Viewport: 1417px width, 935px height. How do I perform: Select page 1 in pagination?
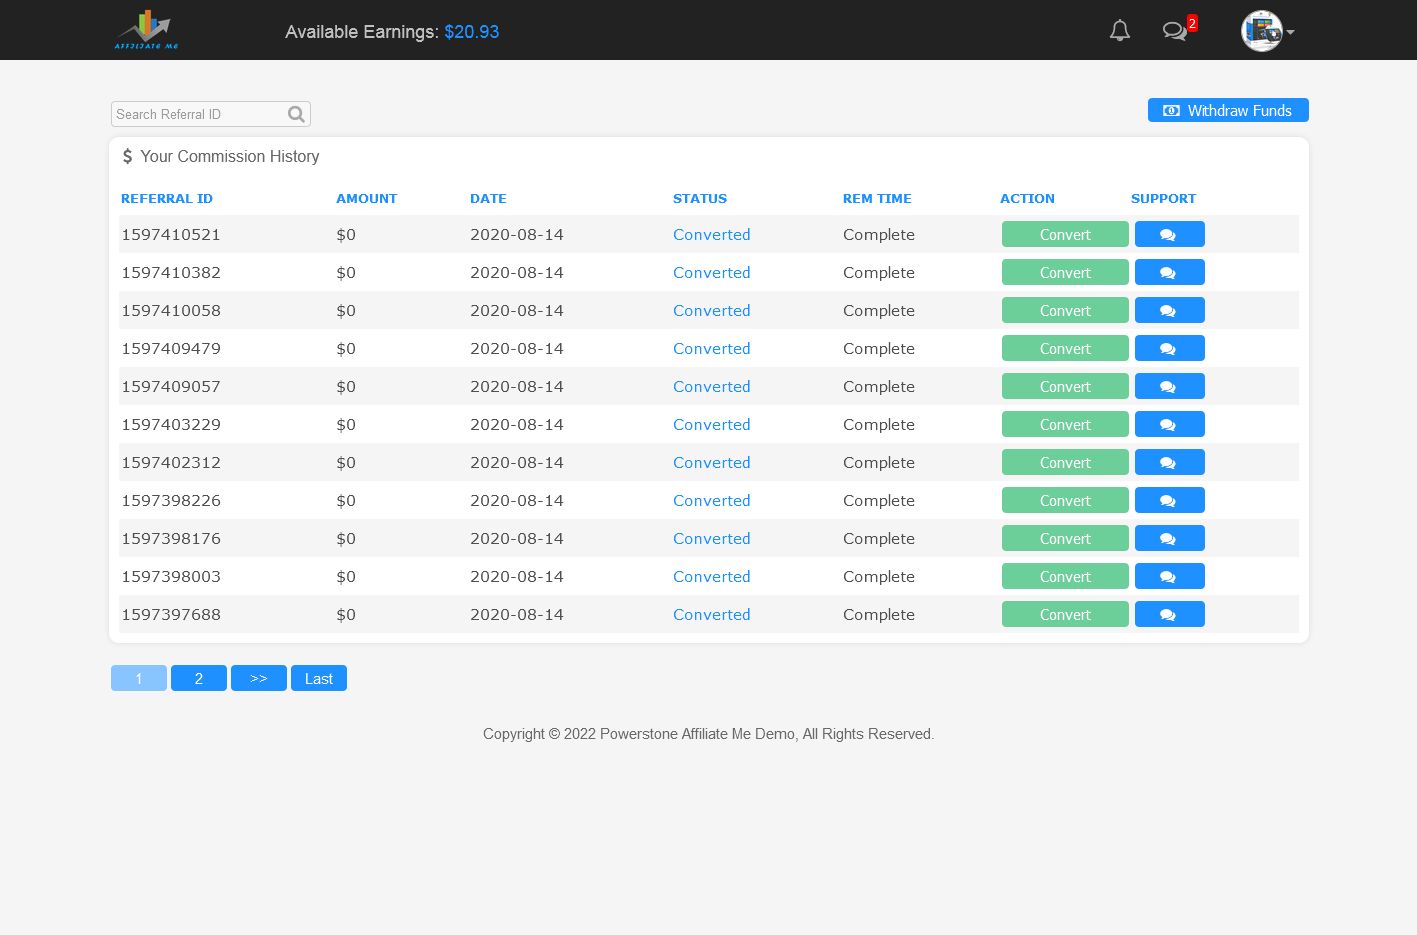coord(139,679)
